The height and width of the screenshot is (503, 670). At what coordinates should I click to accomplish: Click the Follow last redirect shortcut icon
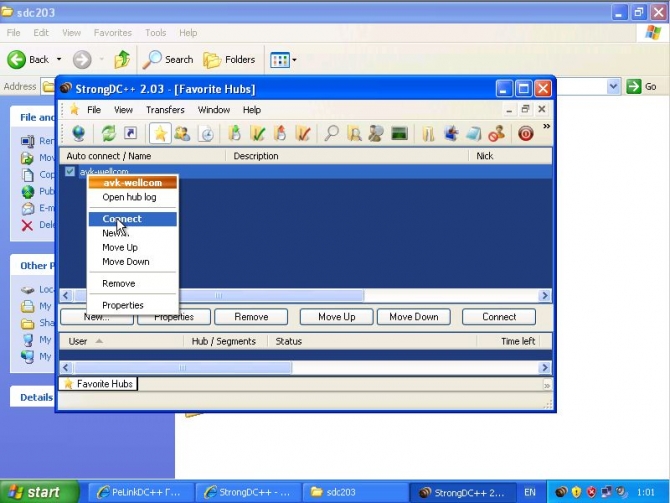[x=130, y=133]
